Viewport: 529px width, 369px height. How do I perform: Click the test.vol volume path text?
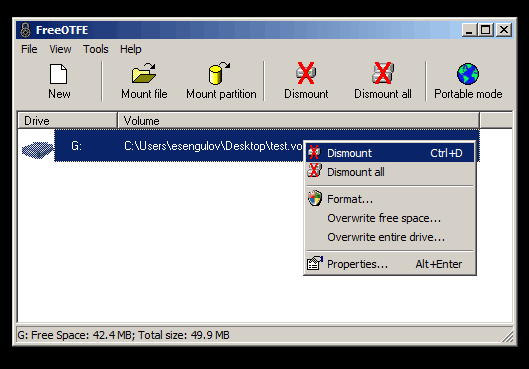click(x=213, y=146)
